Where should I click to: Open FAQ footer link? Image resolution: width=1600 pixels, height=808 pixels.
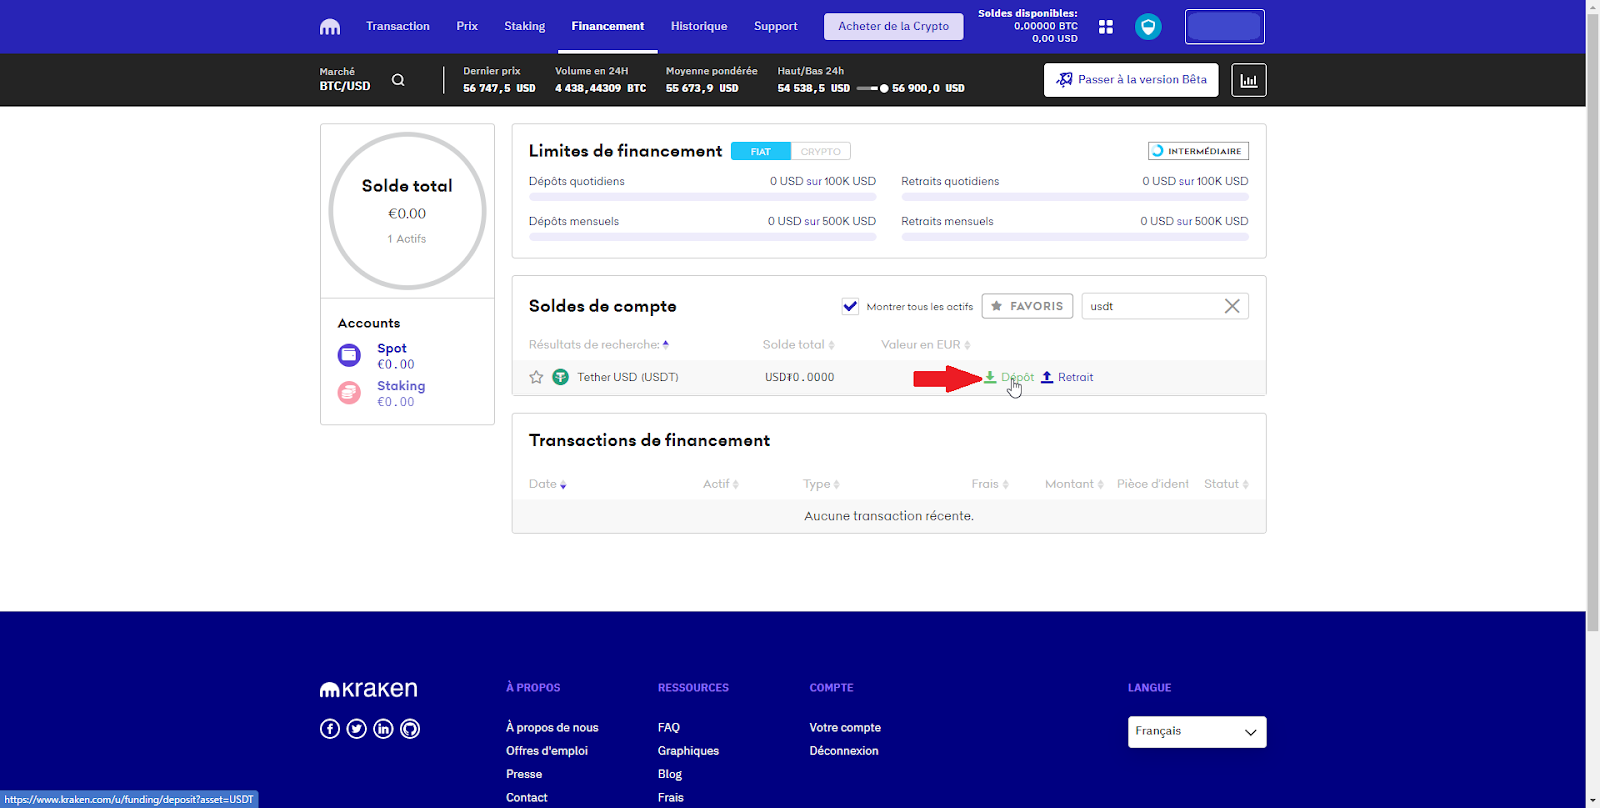(669, 728)
